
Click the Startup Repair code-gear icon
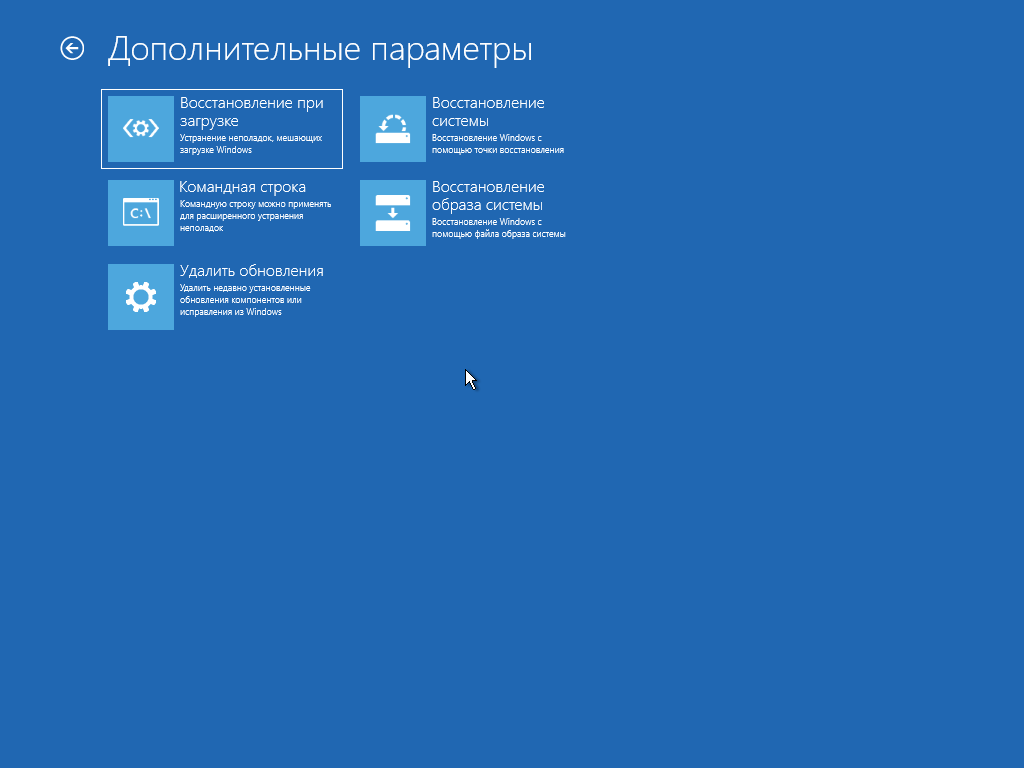(x=140, y=128)
